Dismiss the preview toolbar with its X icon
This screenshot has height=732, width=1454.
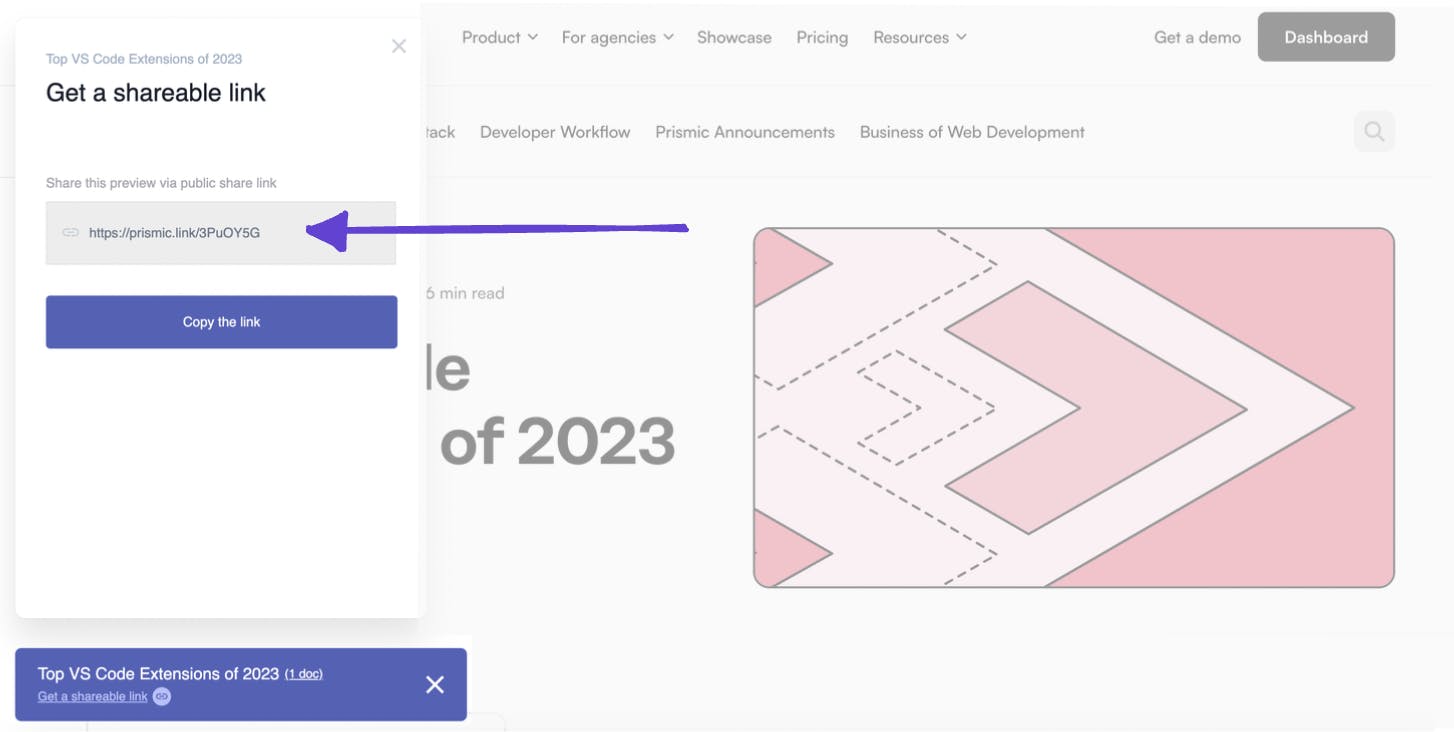coord(435,685)
